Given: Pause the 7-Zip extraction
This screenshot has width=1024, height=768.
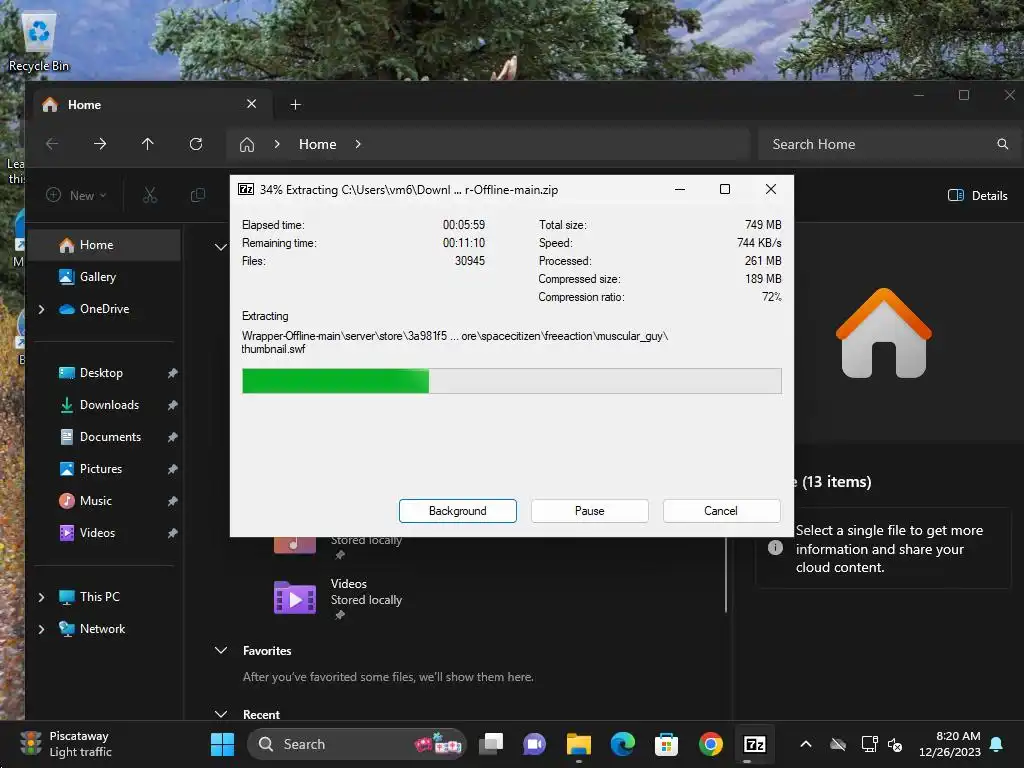Looking at the screenshot, I should 590,511.
